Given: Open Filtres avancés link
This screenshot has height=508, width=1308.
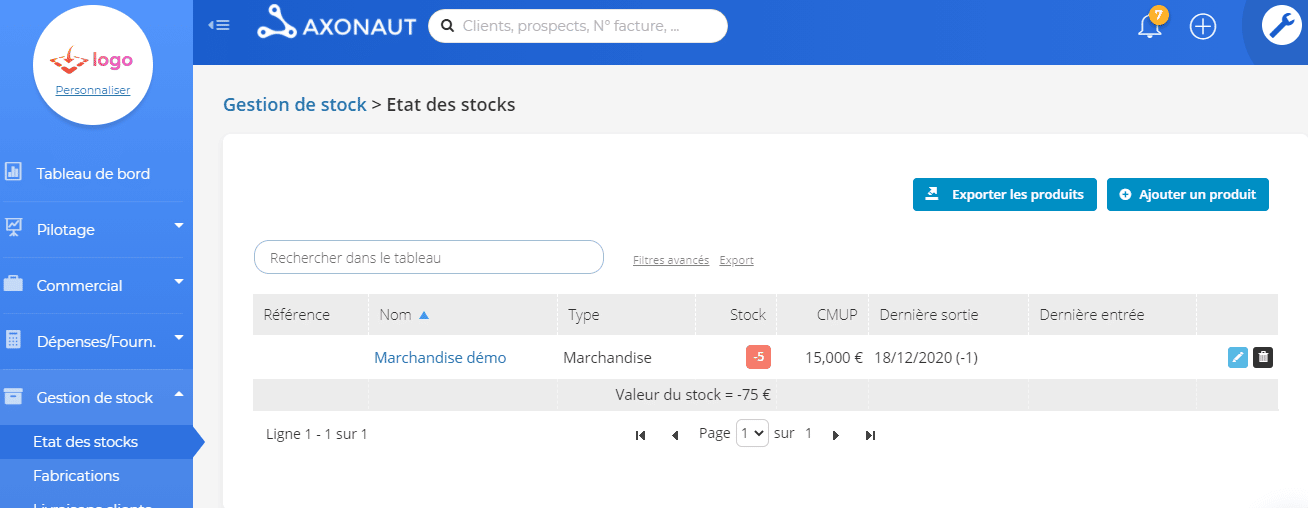Looking at the screenshot, I should [x=671, y=260].
